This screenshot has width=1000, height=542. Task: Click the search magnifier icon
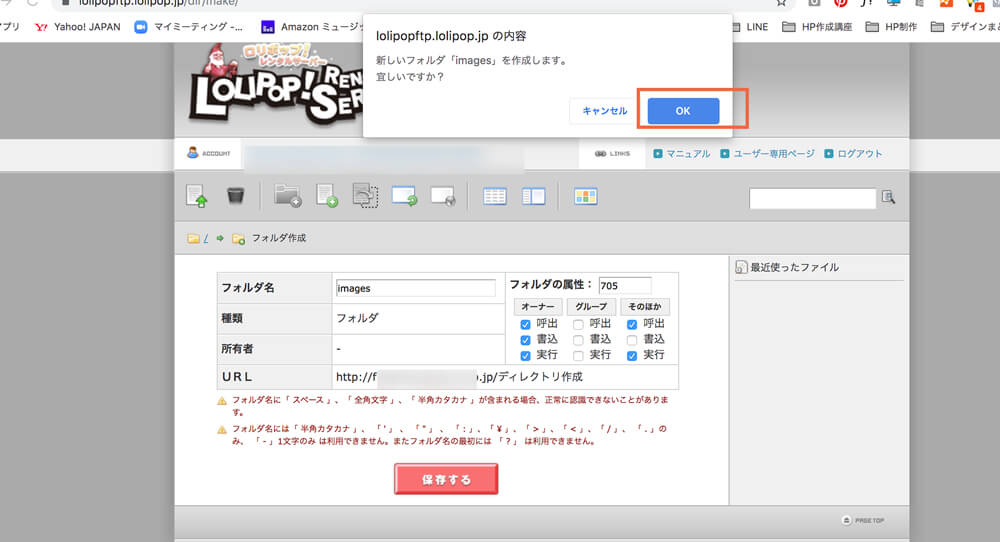[x=888, y=197]
